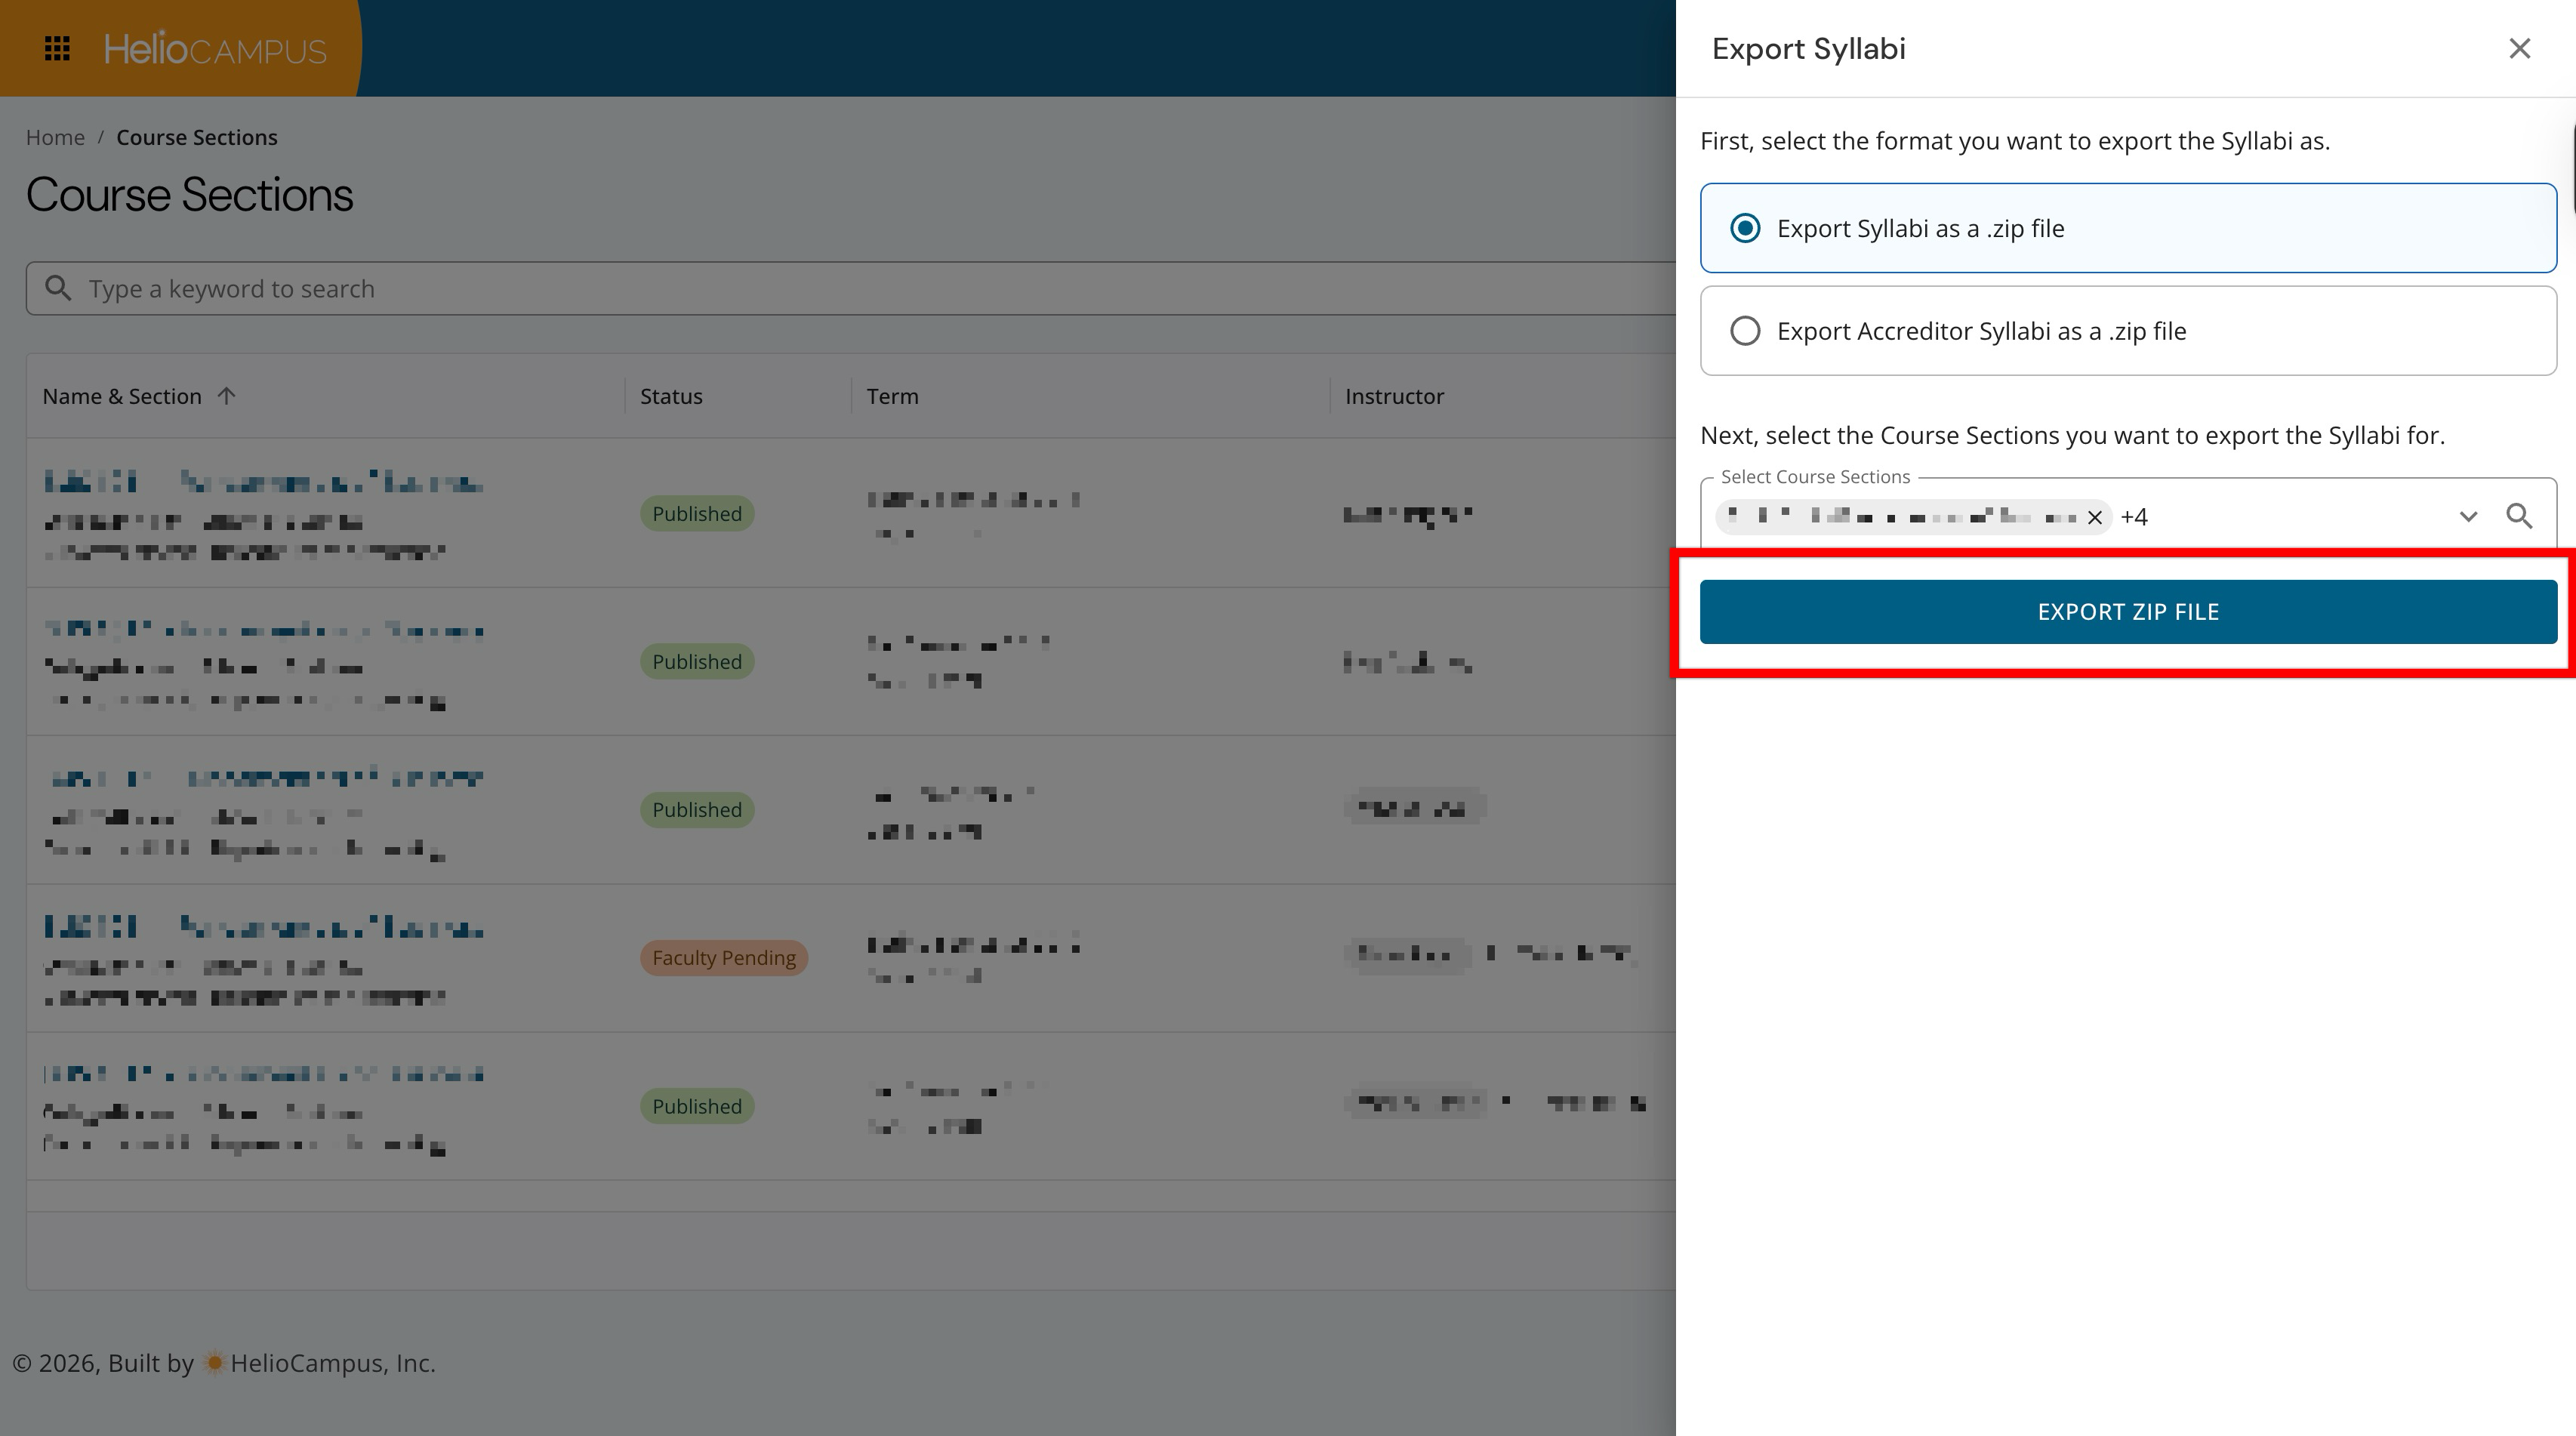Image resolution: width=2576 pixels, height=1436 pixels.
Task: Sort by Term column header
Action: (892, 396)
